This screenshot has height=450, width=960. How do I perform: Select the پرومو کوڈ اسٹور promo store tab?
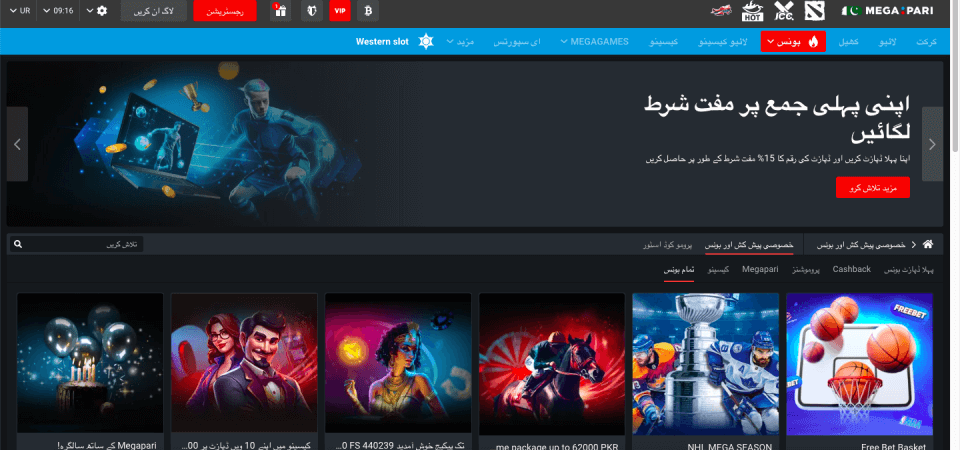(667, 244)
